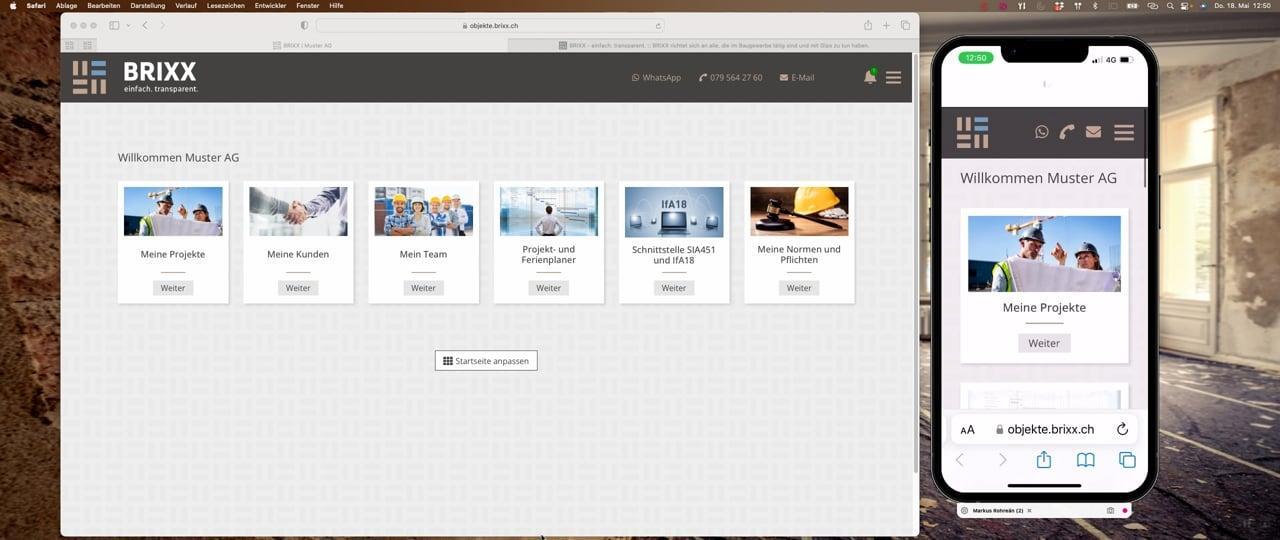Click Weiter under Meine Normen und Pflichten
This screenshot has height=540, width=1280.
click(x=799, y=288)
